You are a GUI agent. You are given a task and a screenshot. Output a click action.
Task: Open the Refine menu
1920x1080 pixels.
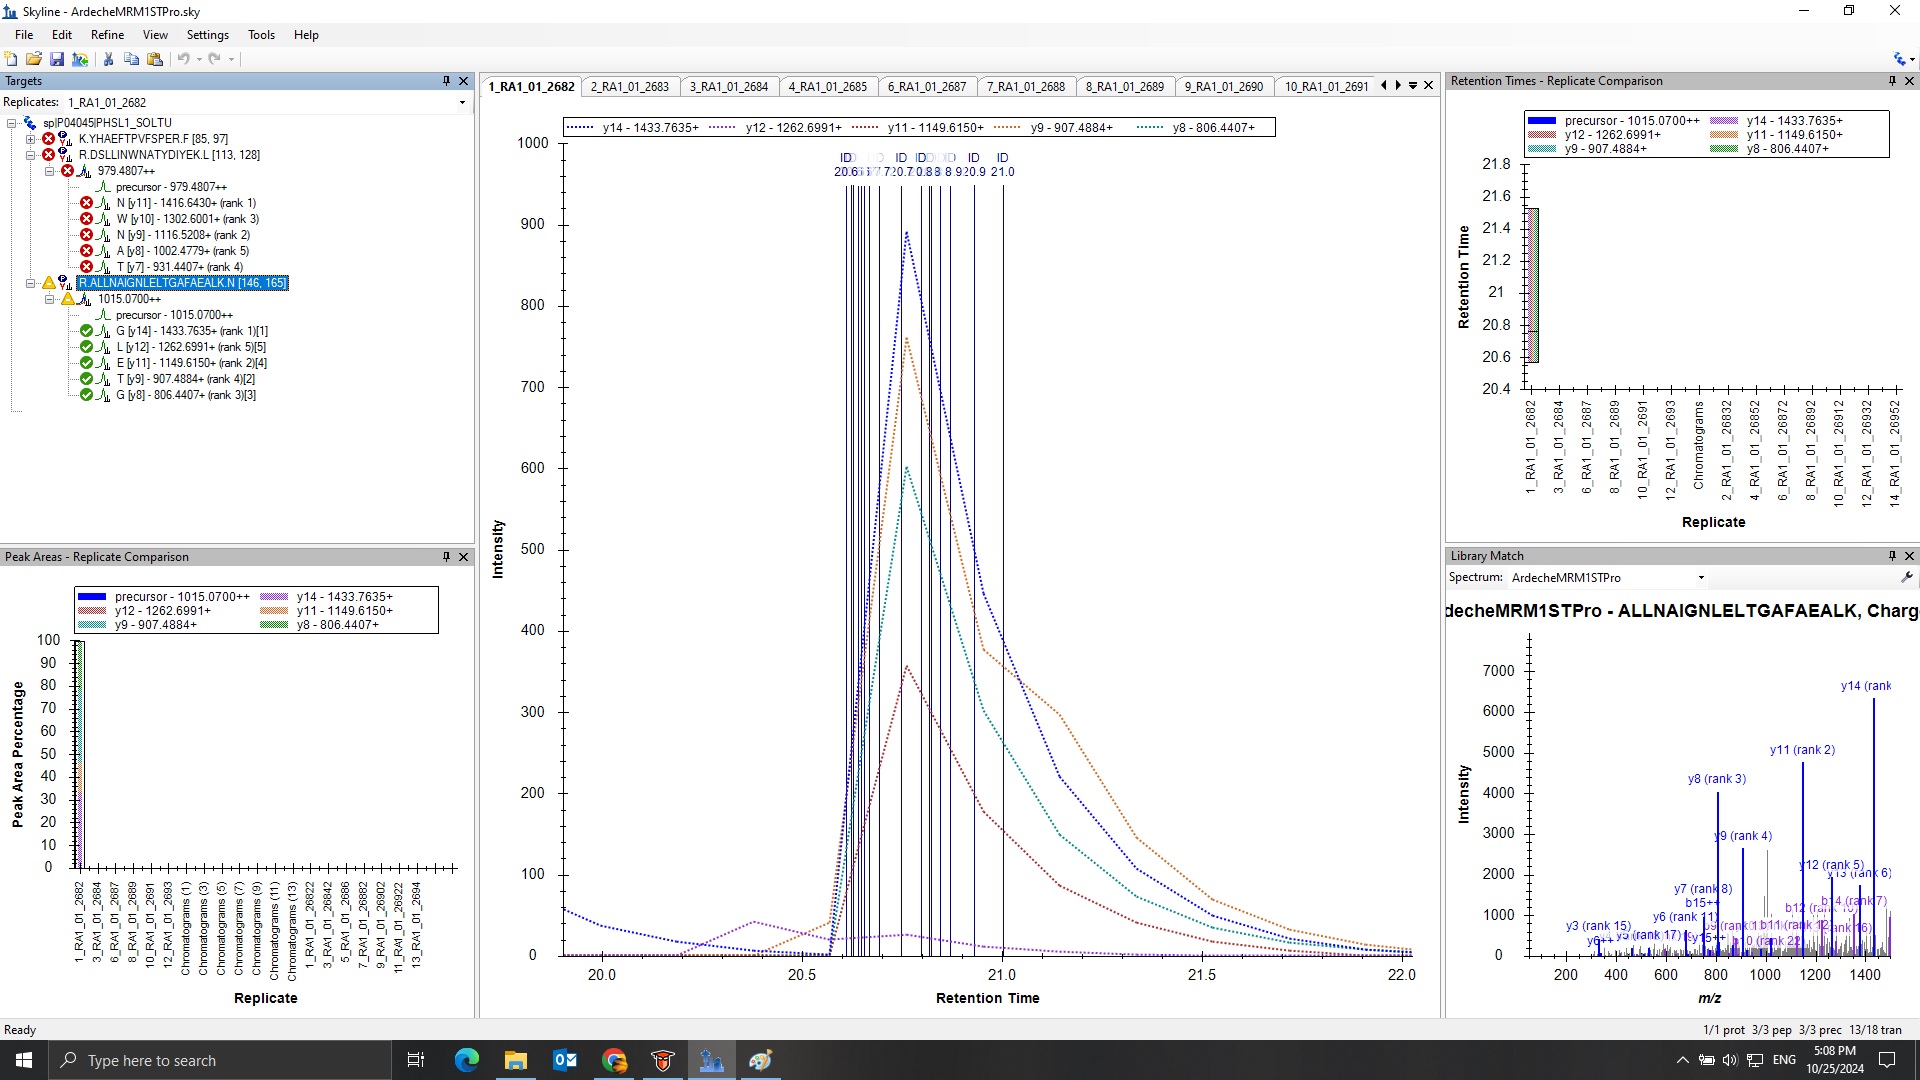point(107,35)
